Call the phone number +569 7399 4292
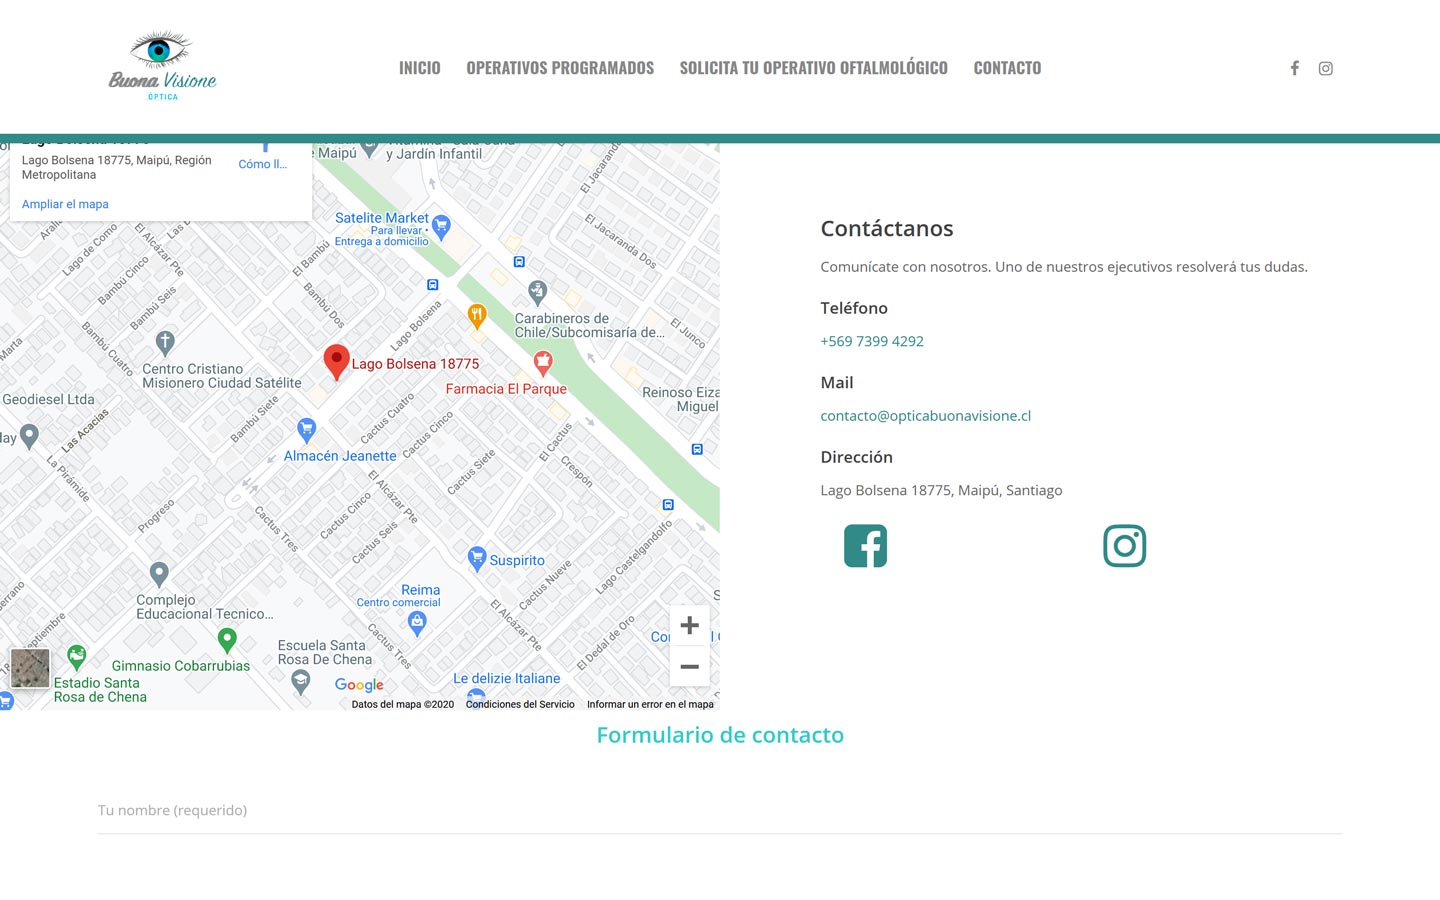 point(871,341)
